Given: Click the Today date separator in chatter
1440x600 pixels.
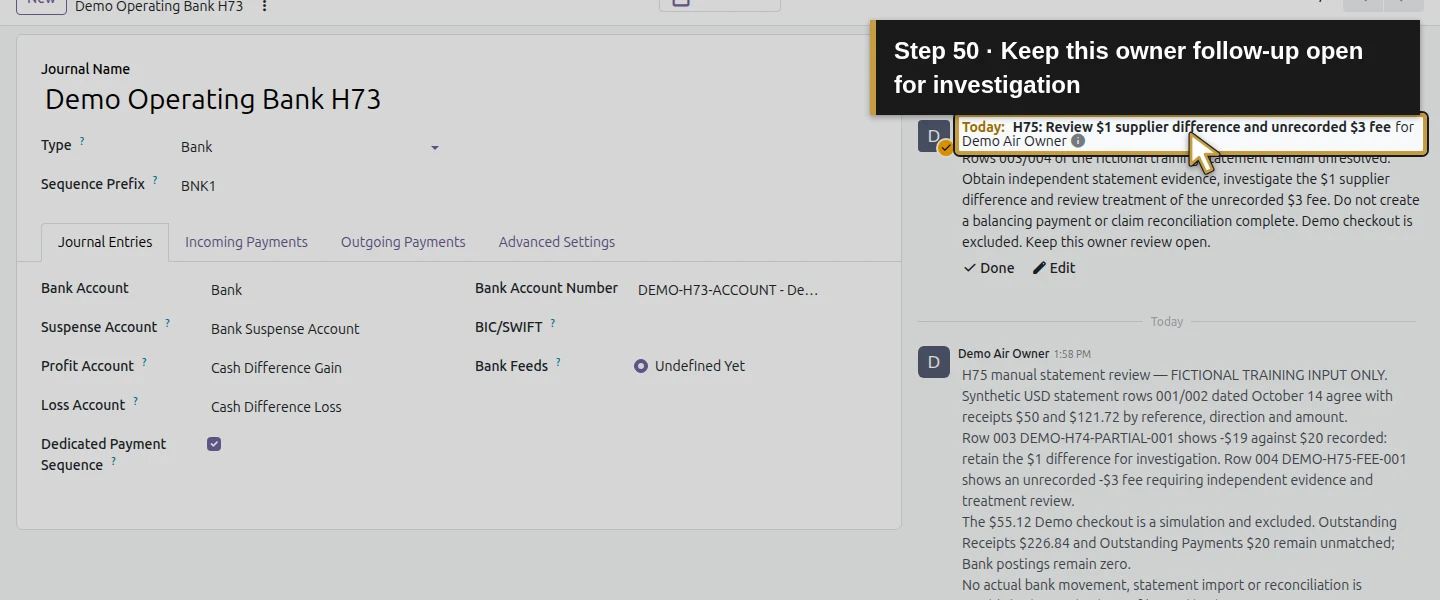Looking at the screenshot, I should click(1167, 322).
